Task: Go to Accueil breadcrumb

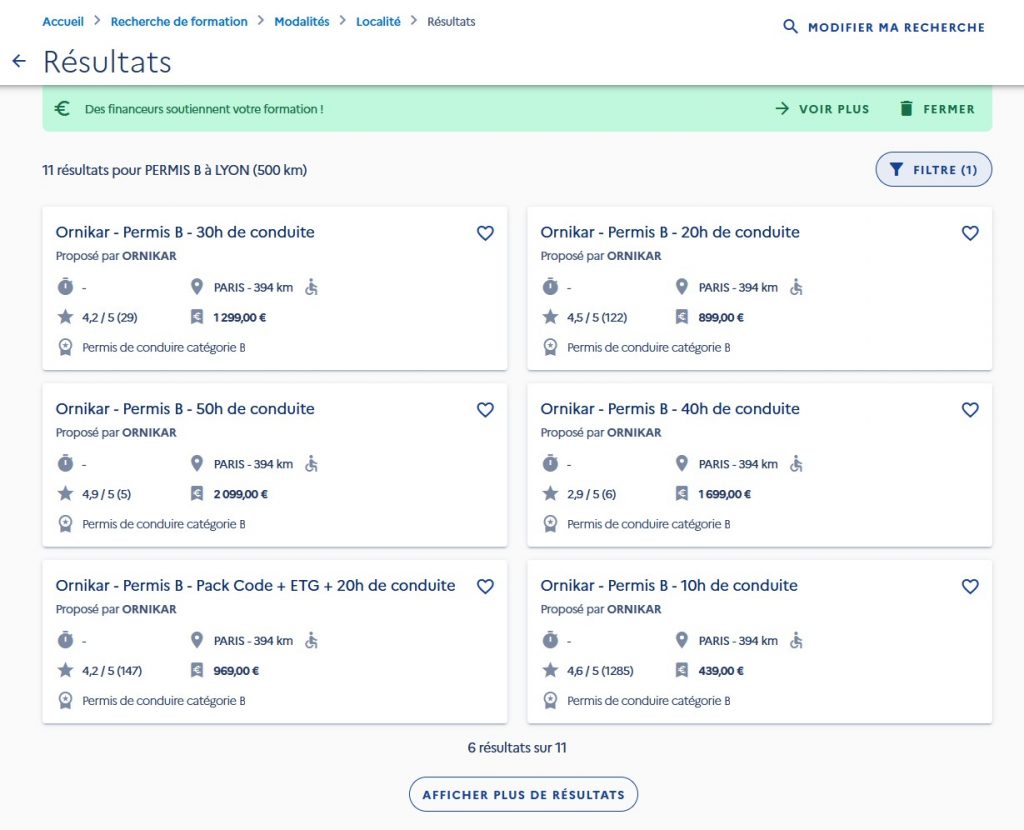Action: [x=63, y=22]
